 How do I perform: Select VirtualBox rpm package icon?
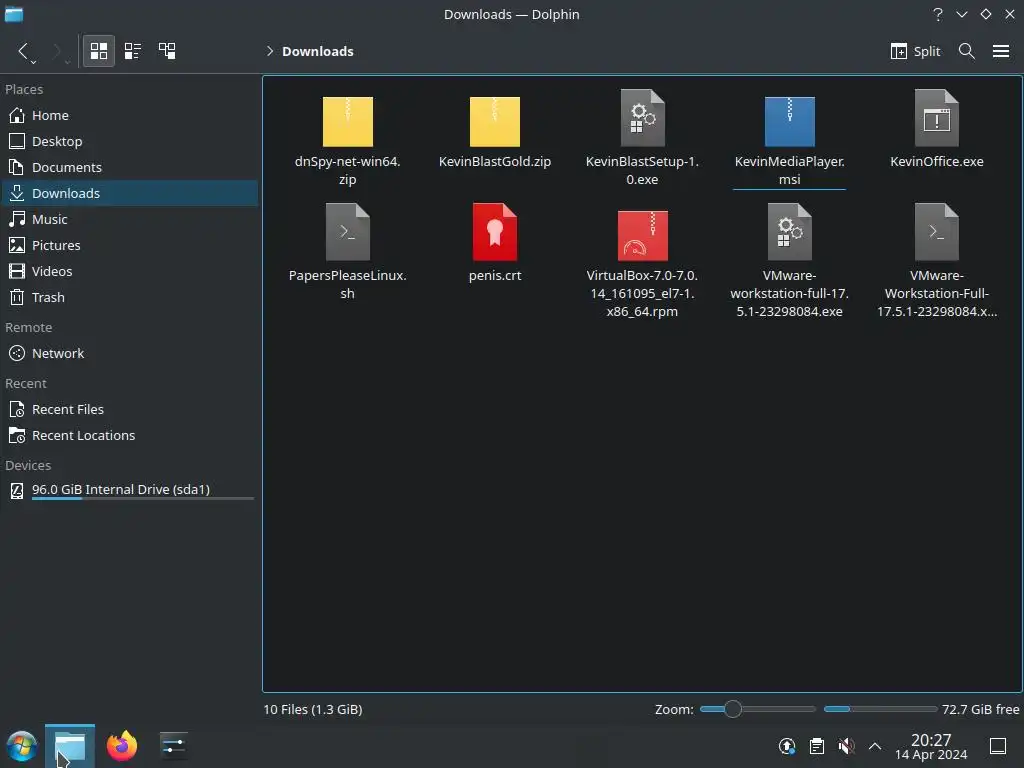(x=642, y=235)
